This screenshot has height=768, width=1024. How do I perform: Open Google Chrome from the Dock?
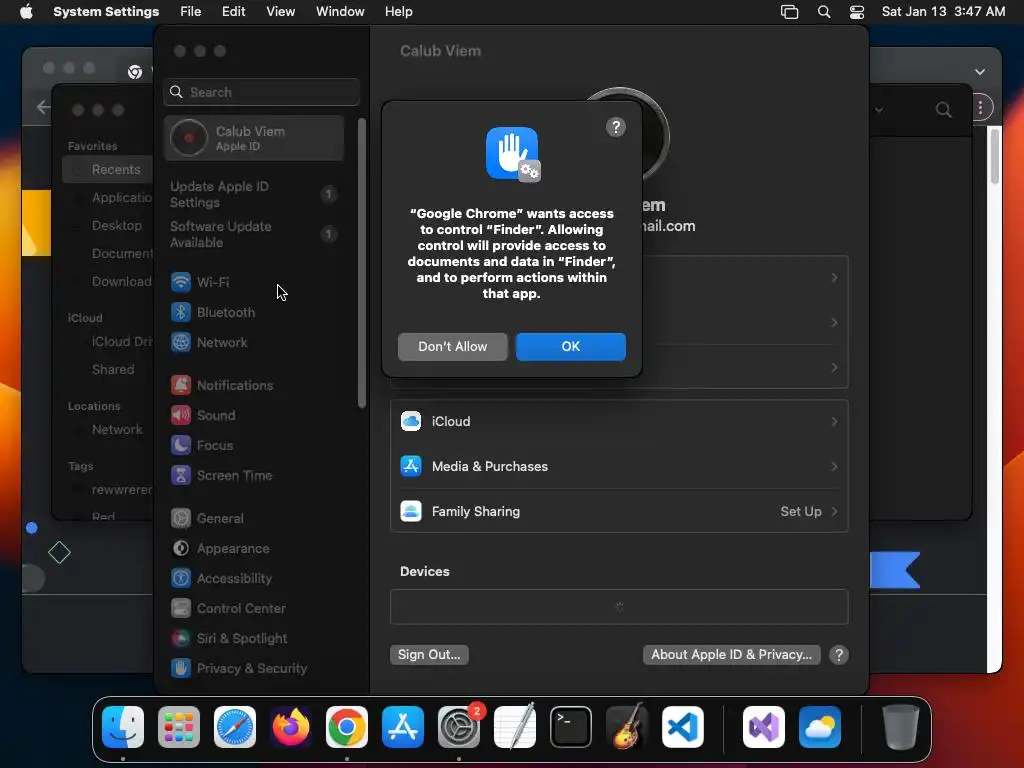tap(347, 727)
